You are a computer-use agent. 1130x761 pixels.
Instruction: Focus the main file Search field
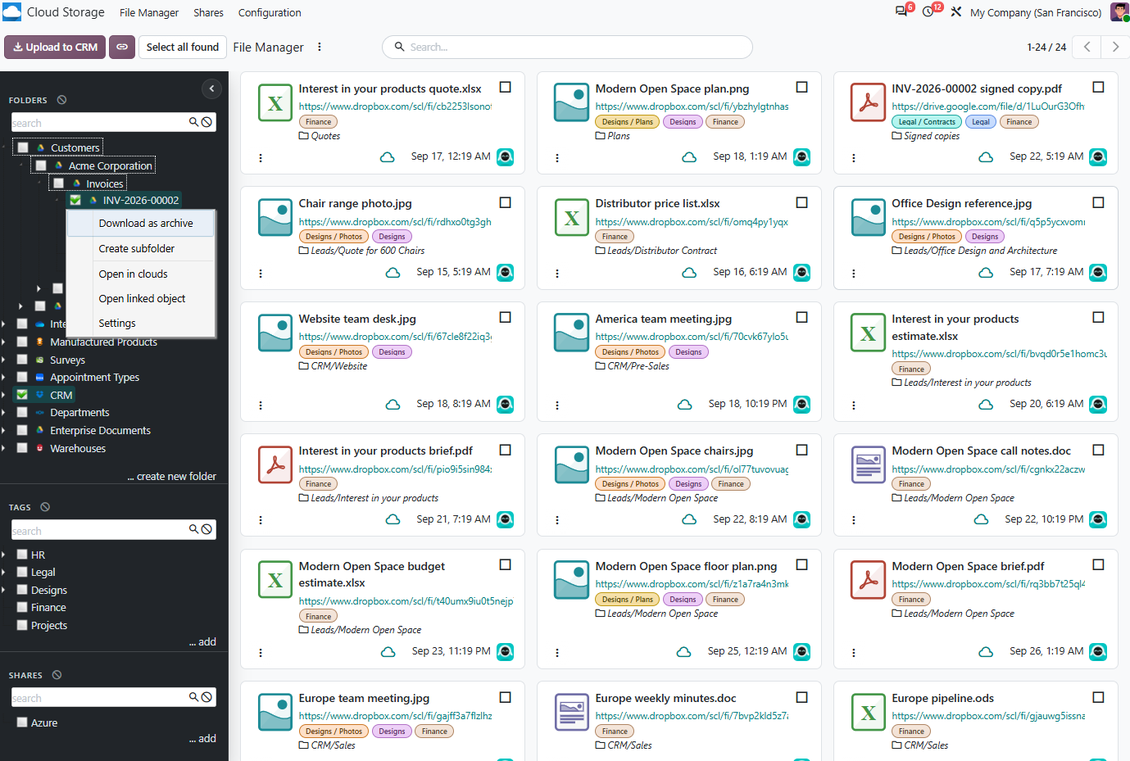[x=567, y=47]
